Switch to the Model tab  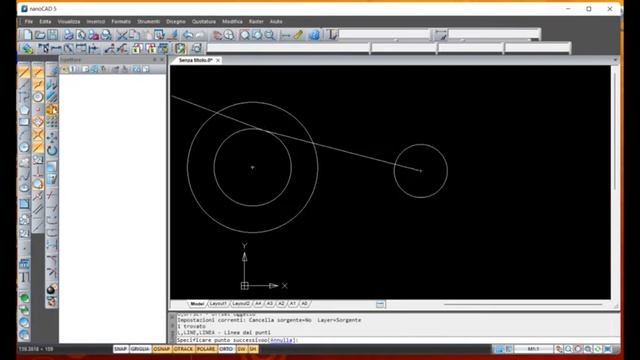click(198, 304)
